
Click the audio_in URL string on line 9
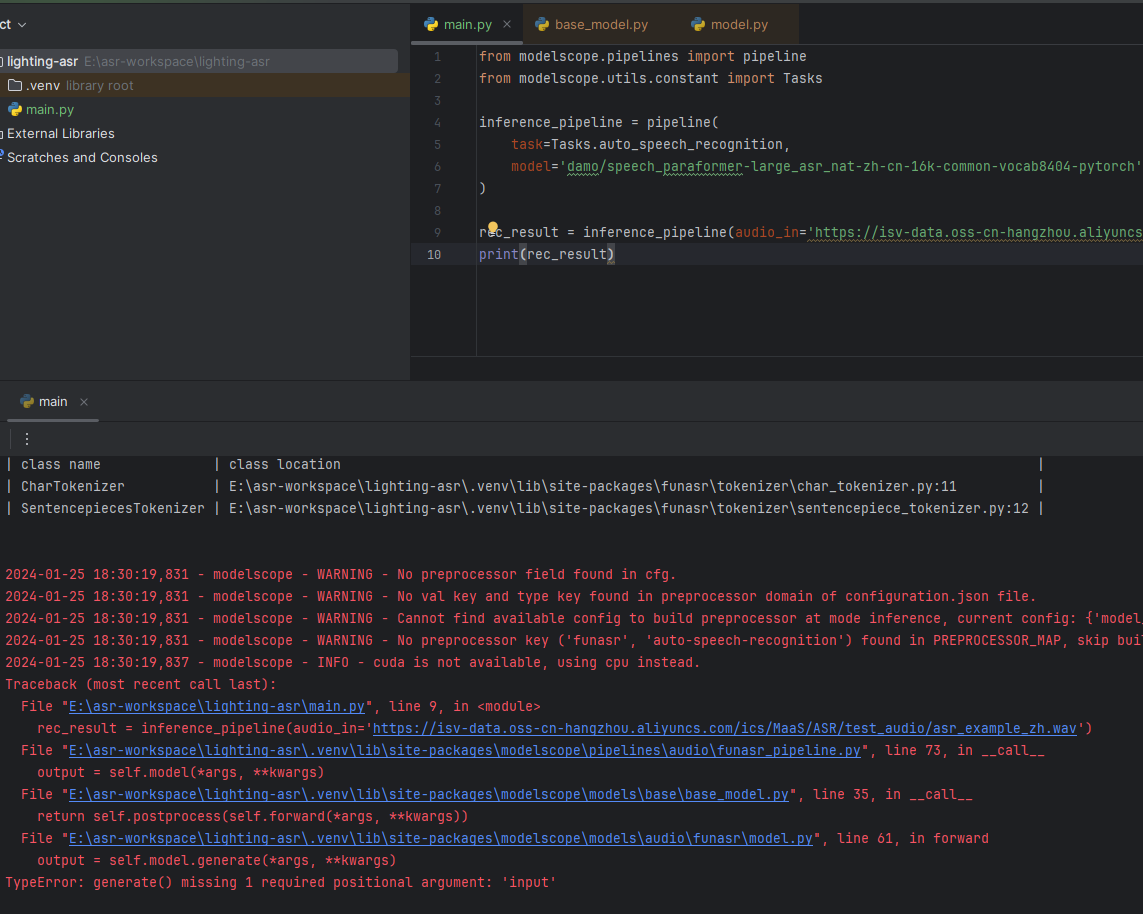pyautogui.click(x=975, y=233)
